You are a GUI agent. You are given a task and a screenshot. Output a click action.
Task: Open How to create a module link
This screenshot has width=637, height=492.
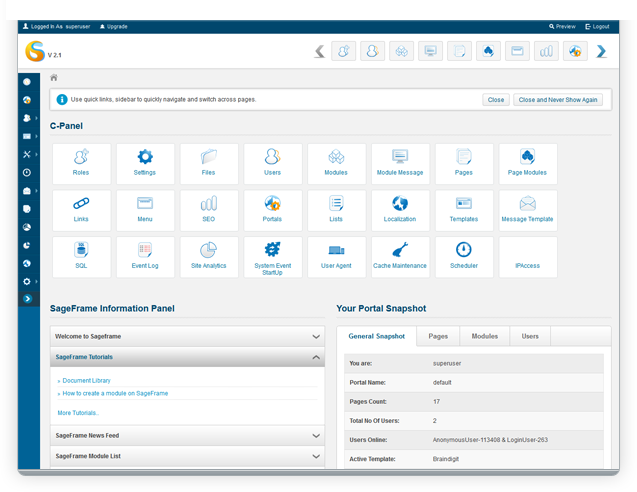click(115, 393)
